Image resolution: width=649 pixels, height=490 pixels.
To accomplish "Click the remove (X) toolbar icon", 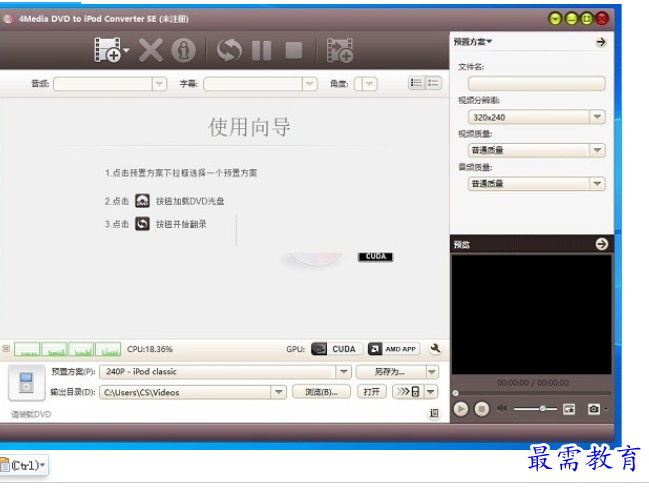I will pos(151,50).
